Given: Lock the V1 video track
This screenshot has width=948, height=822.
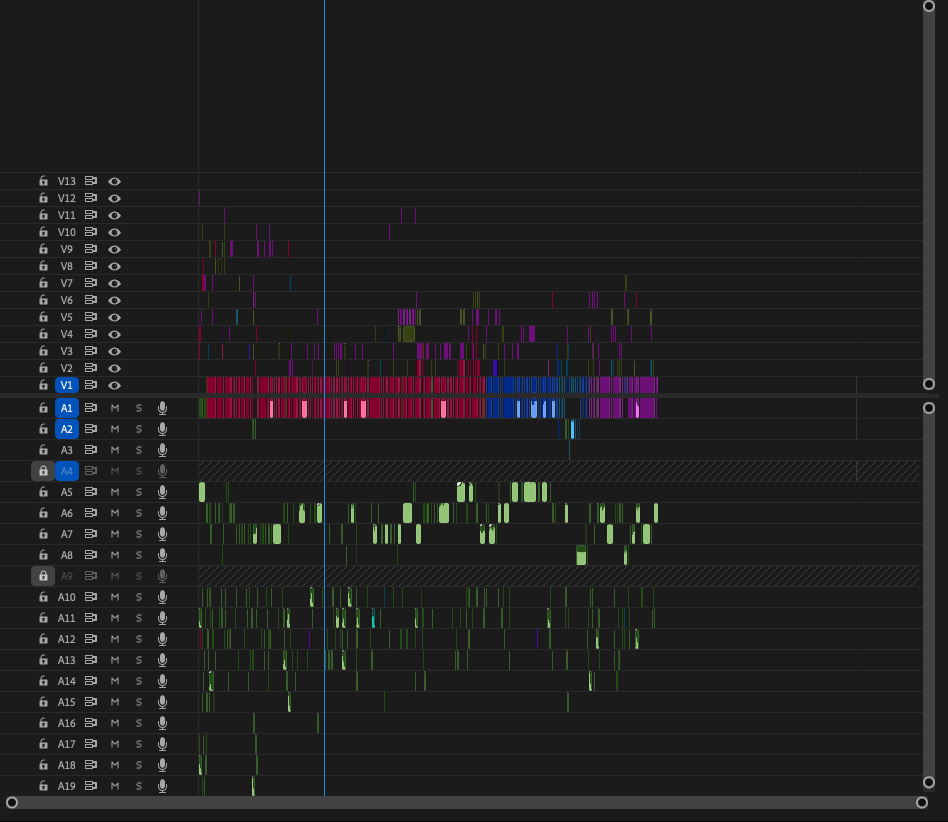Looking at the screenshot, I should tap(43, 385).
